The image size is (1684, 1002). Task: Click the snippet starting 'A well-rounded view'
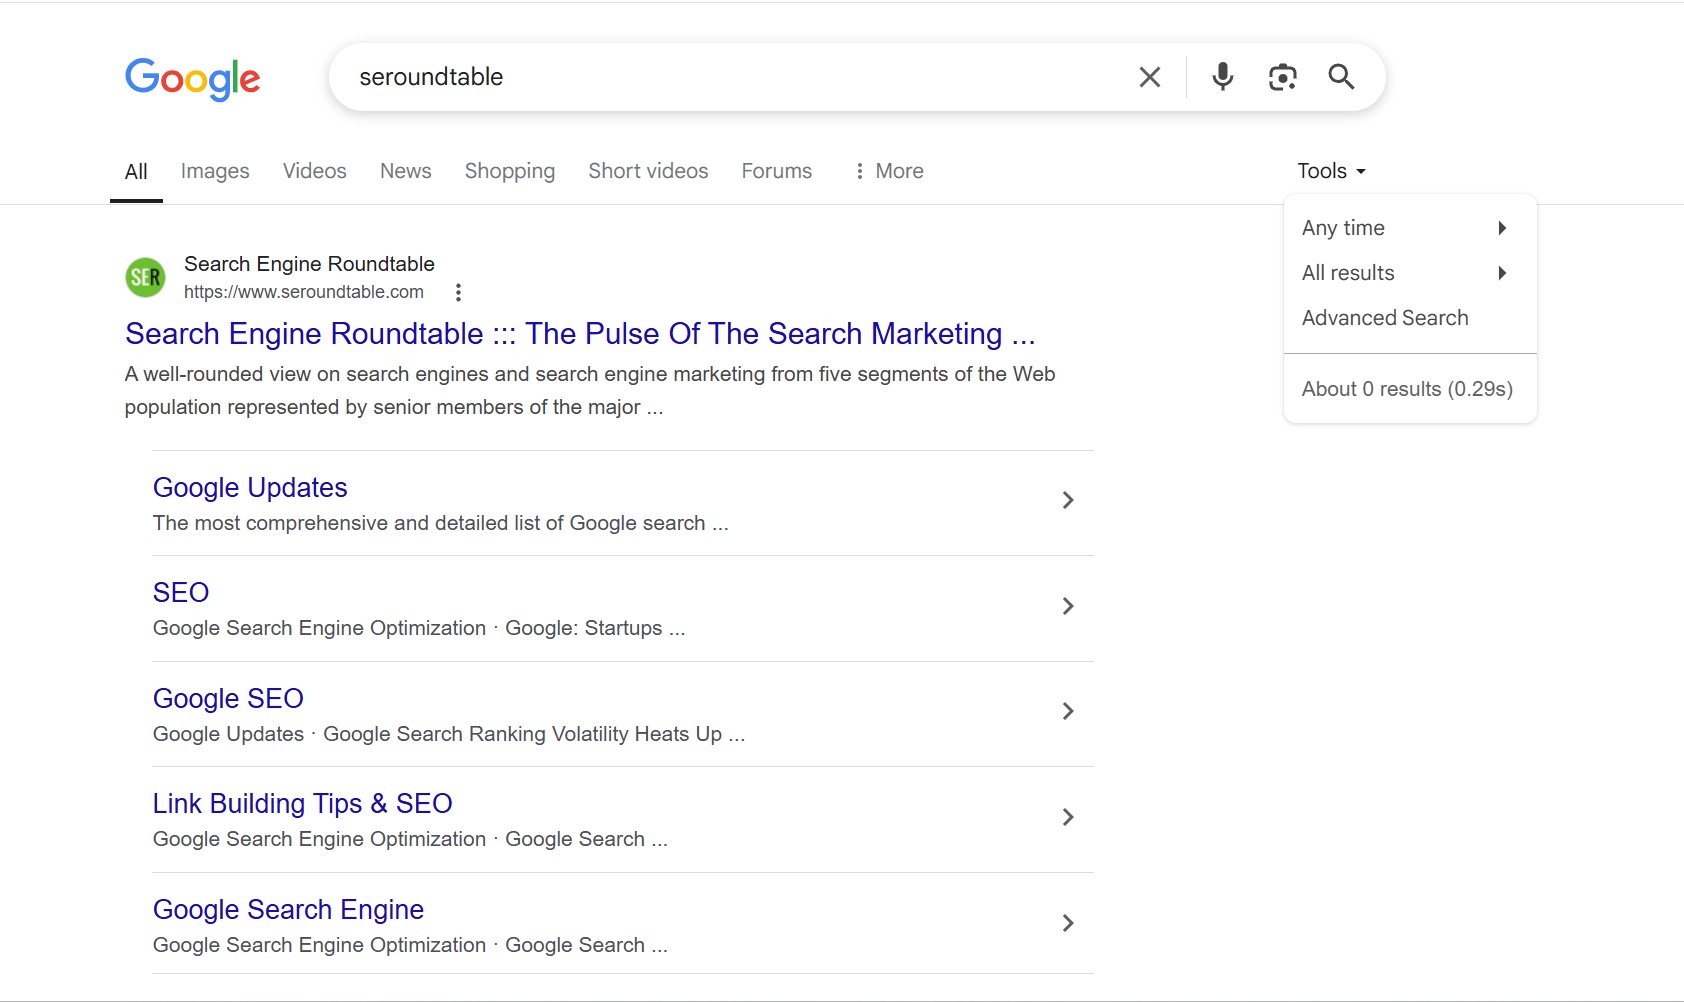590,390
